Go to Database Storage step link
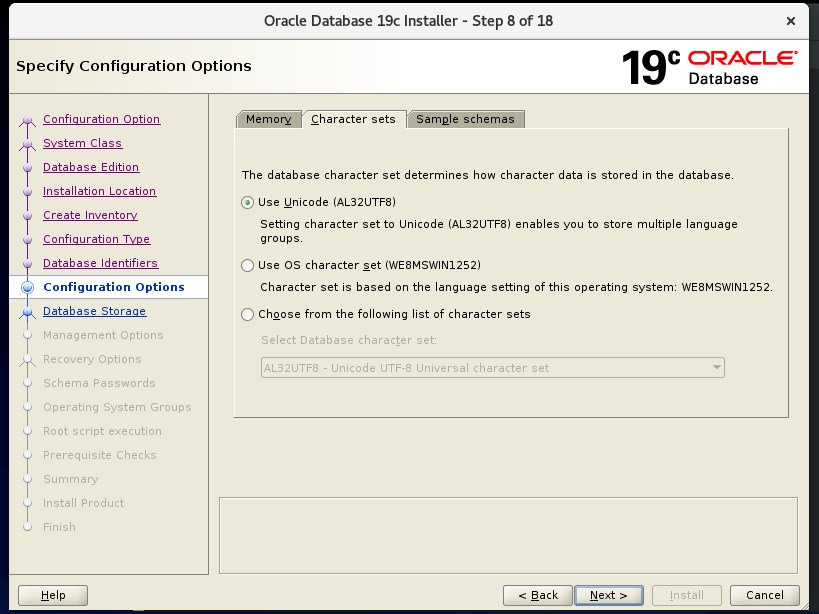 coord(95,311)
